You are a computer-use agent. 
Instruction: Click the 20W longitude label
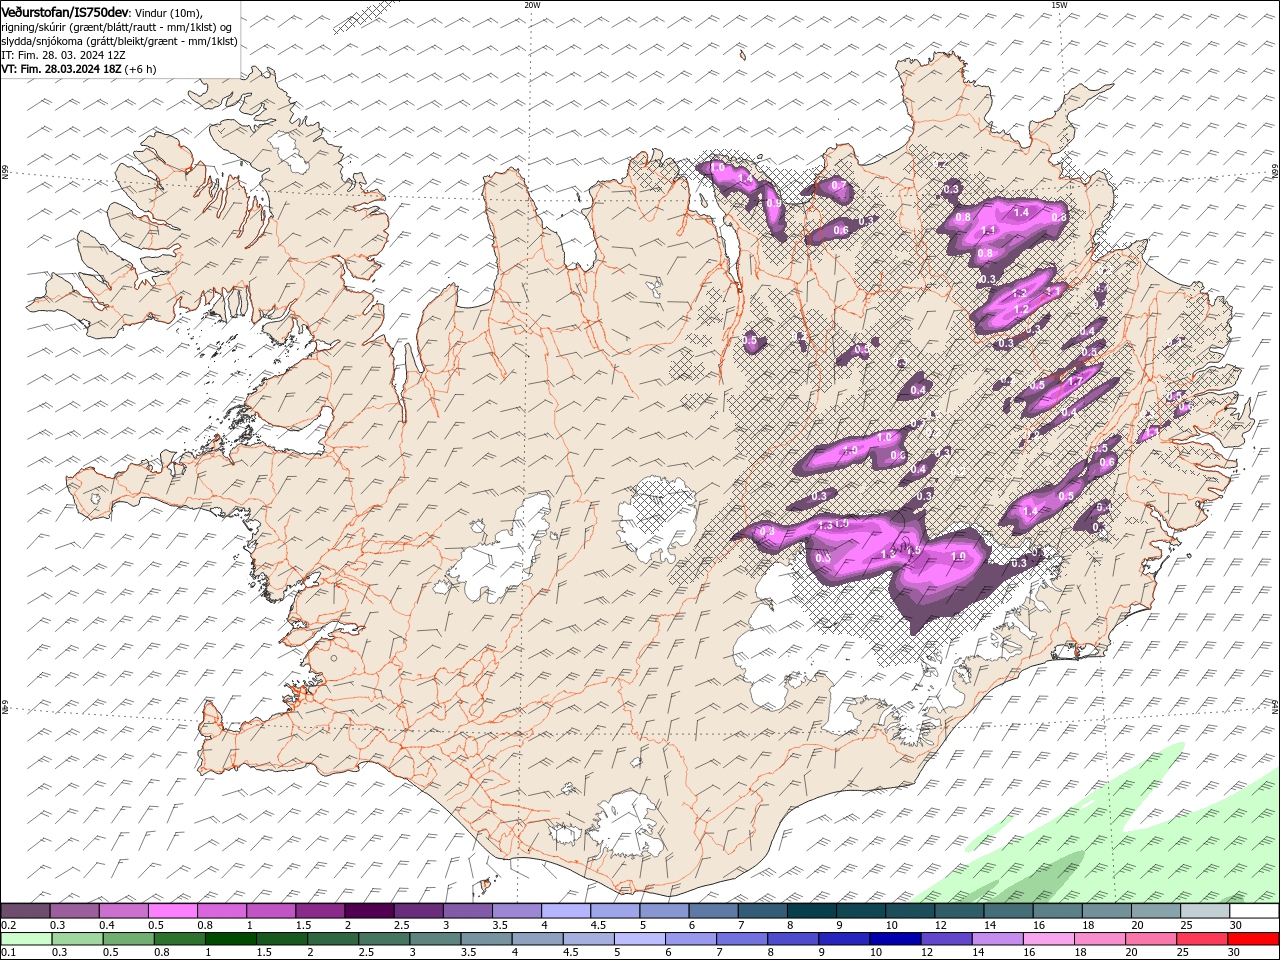coord(532,5)
